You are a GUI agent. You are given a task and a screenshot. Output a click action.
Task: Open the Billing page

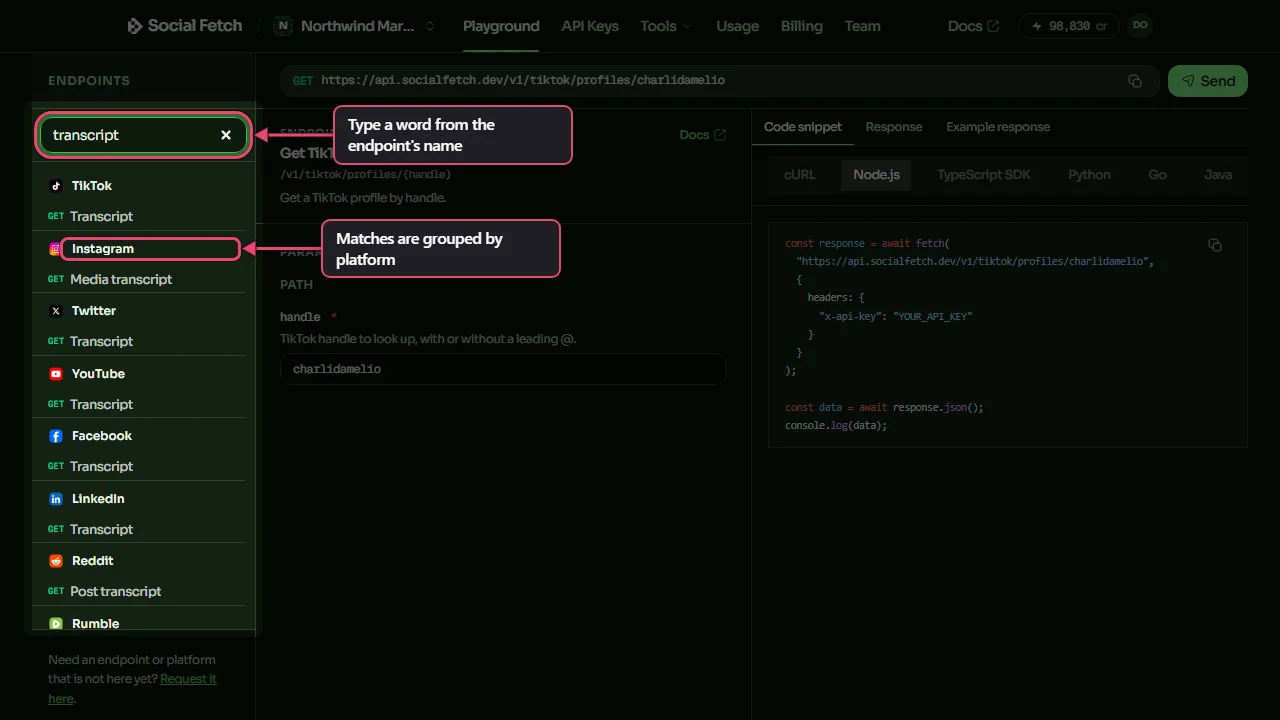802,26
